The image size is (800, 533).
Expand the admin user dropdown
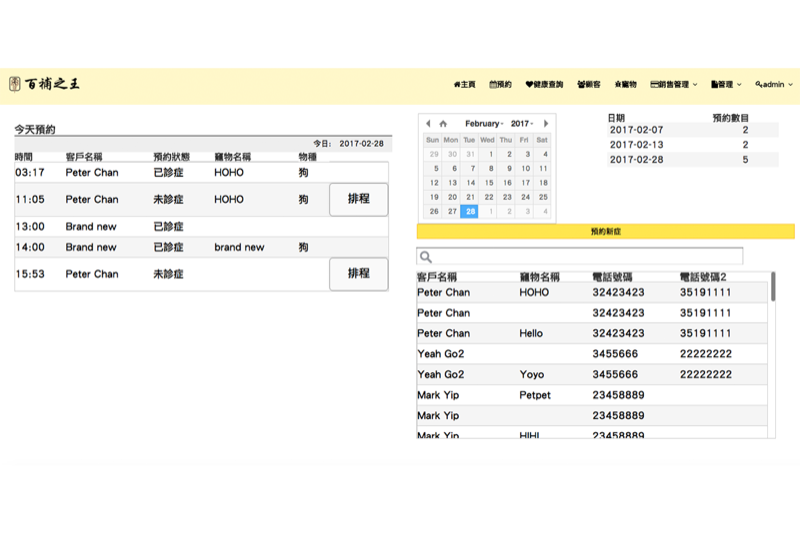pyautogui.click(x=774, y=85)
